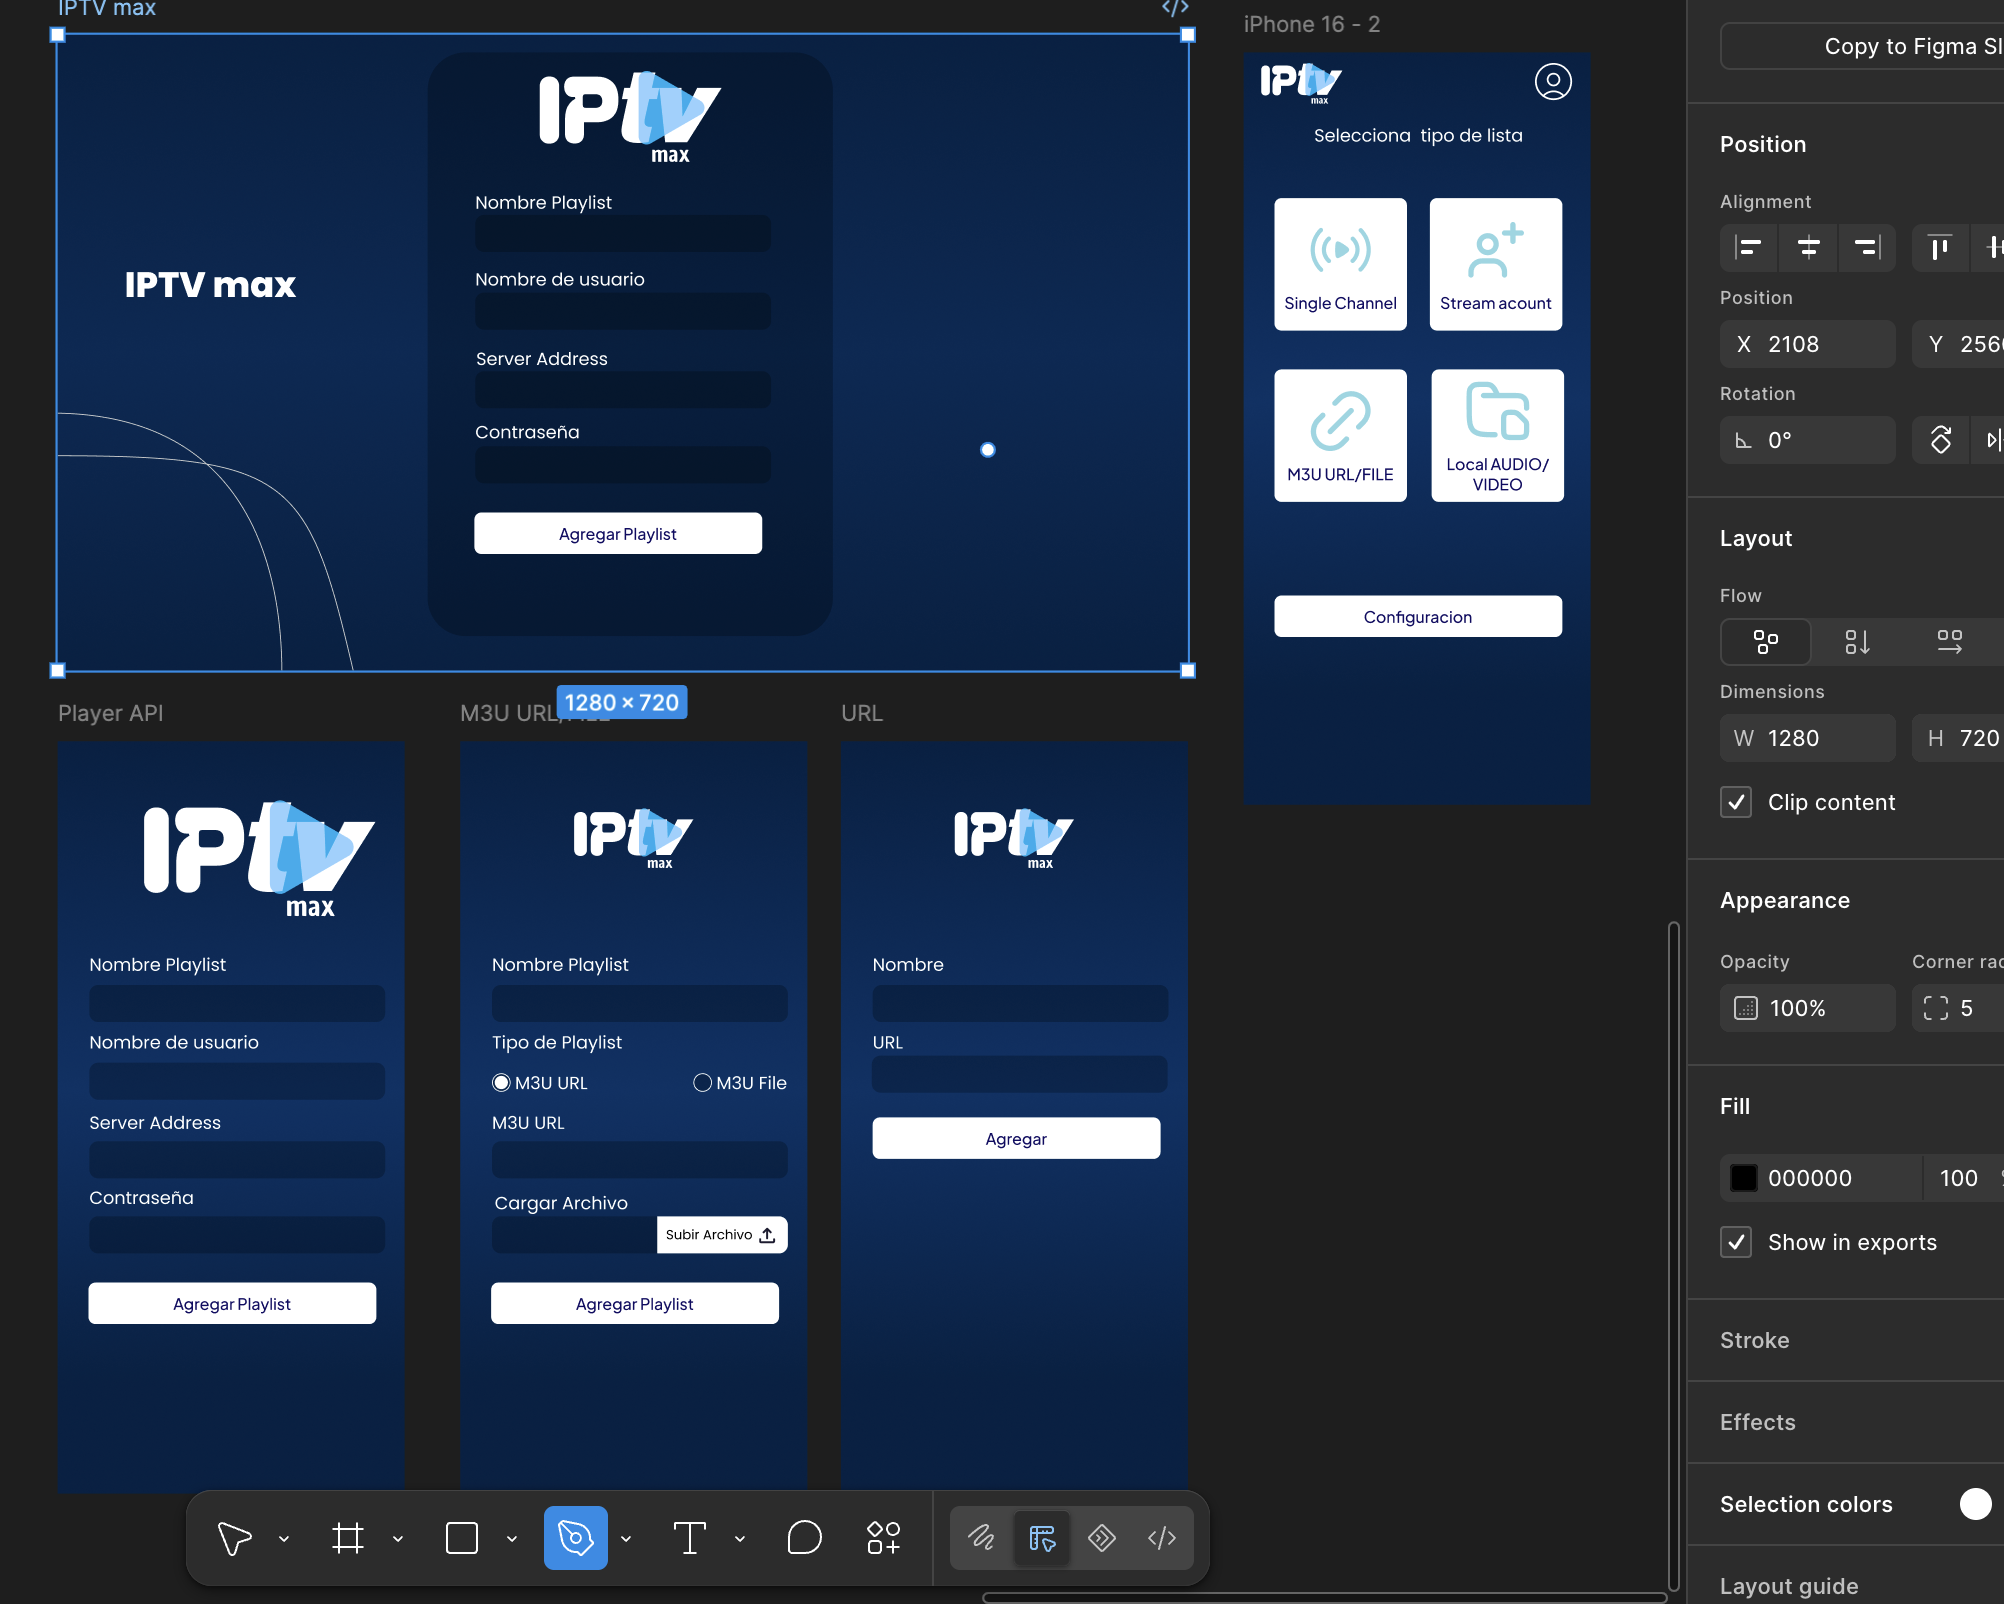The image size is (2004, 1604).
Task: Switch to Draw mode icon
Action: [981, 1538]
